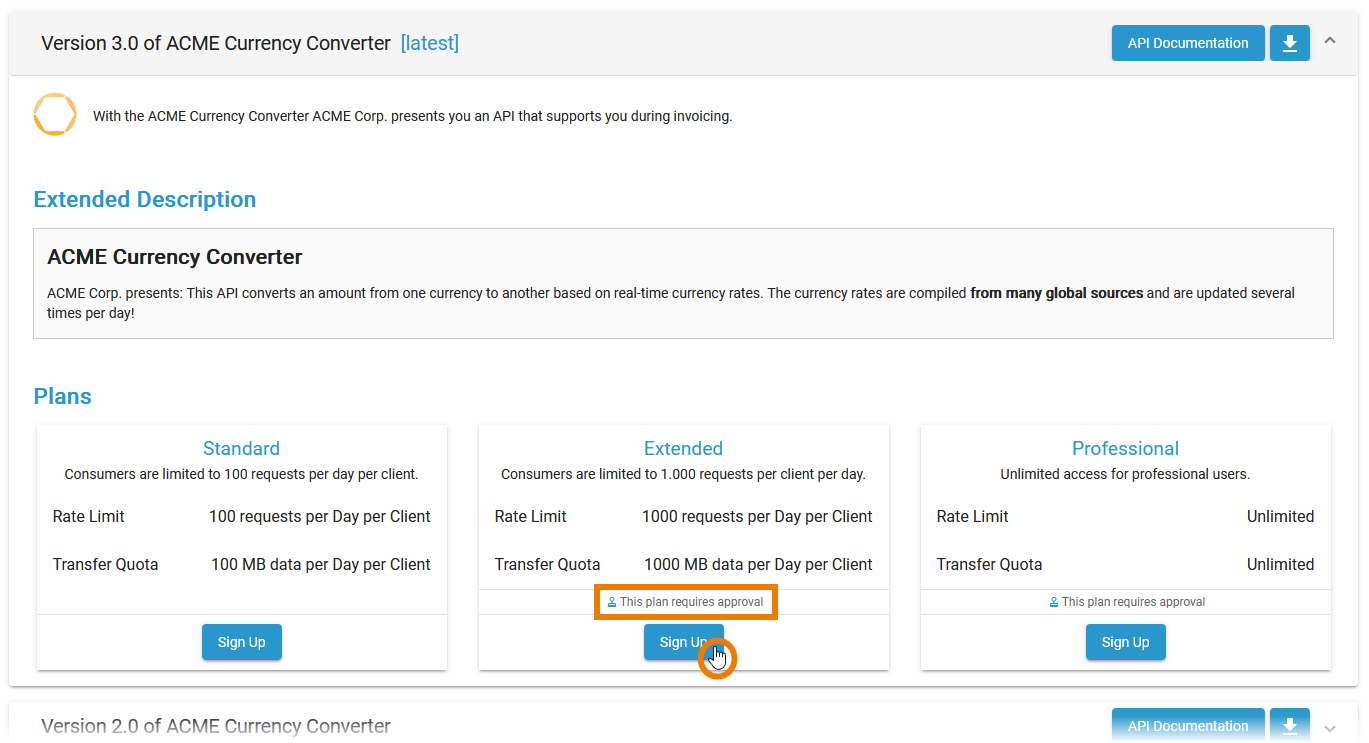This screenshot has height=743, width=1369.
Task: Click 'Version 2.0 of ACME Currency Converter' title
Action: (x=216, y=726)
